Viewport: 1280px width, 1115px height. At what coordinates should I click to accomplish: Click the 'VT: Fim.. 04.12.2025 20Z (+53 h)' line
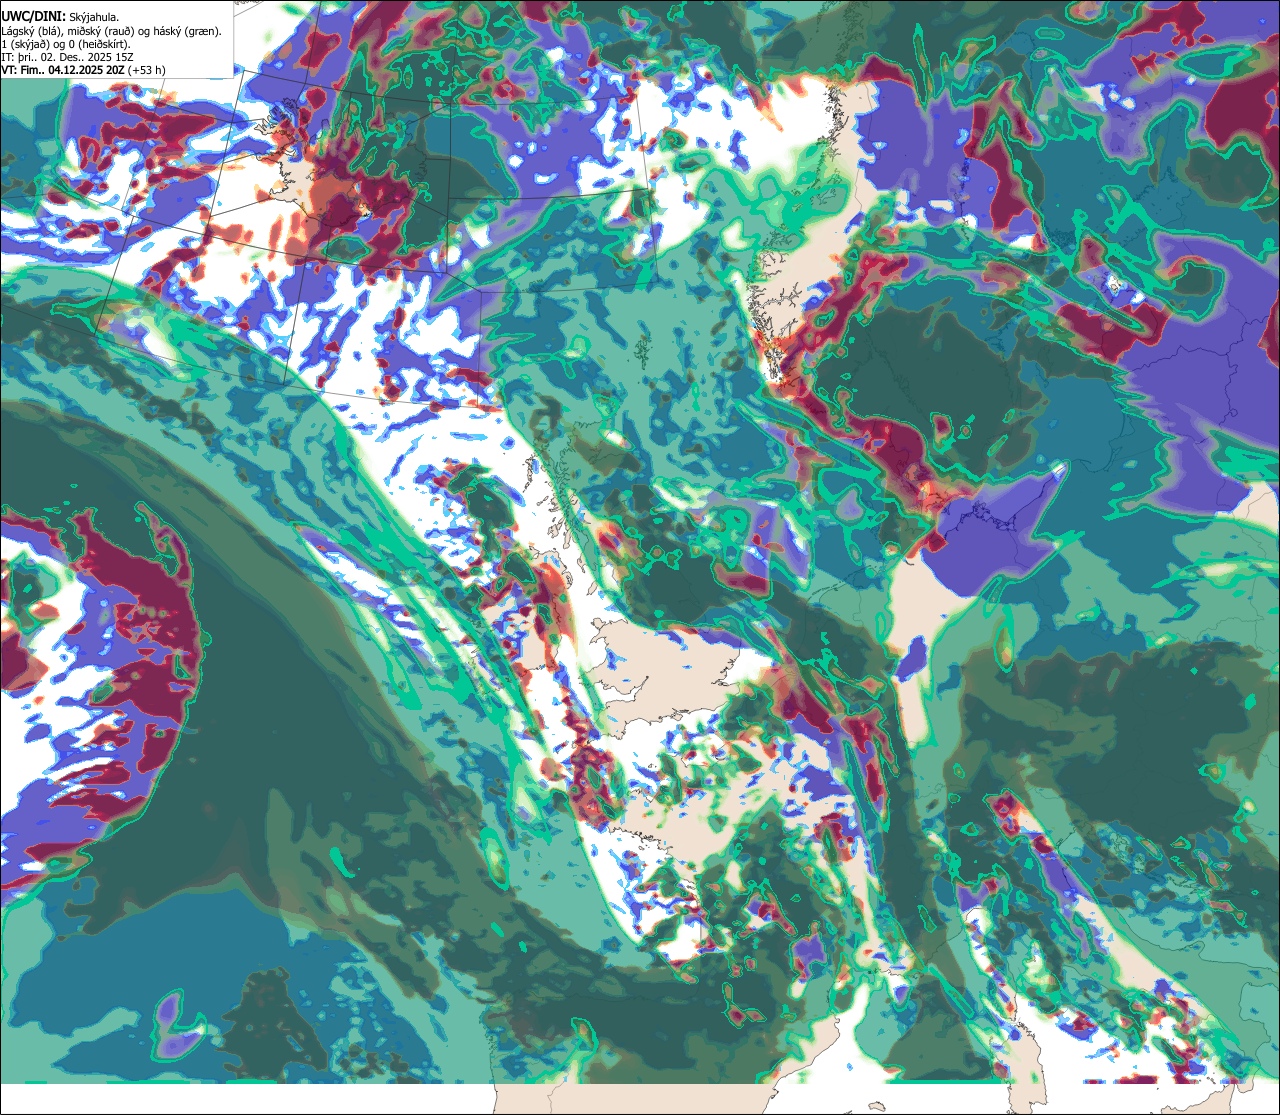pos(83,70)
